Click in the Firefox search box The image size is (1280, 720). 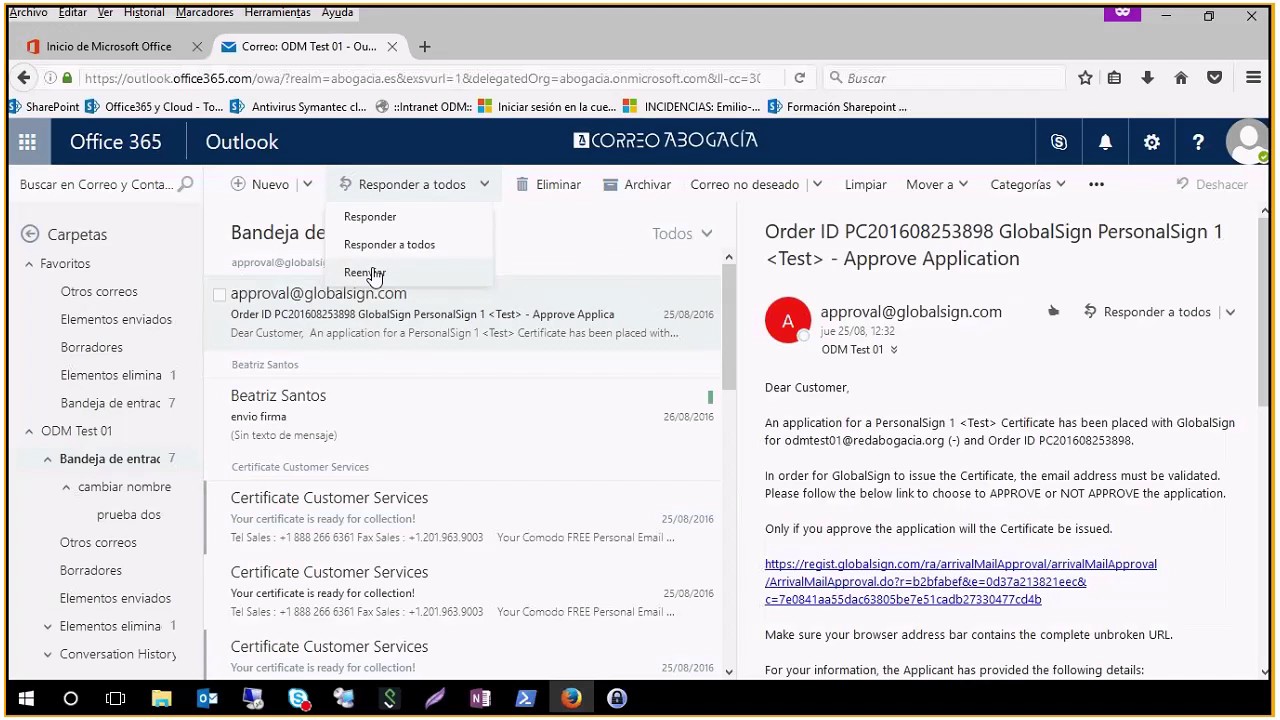click(x=944, y=78)
